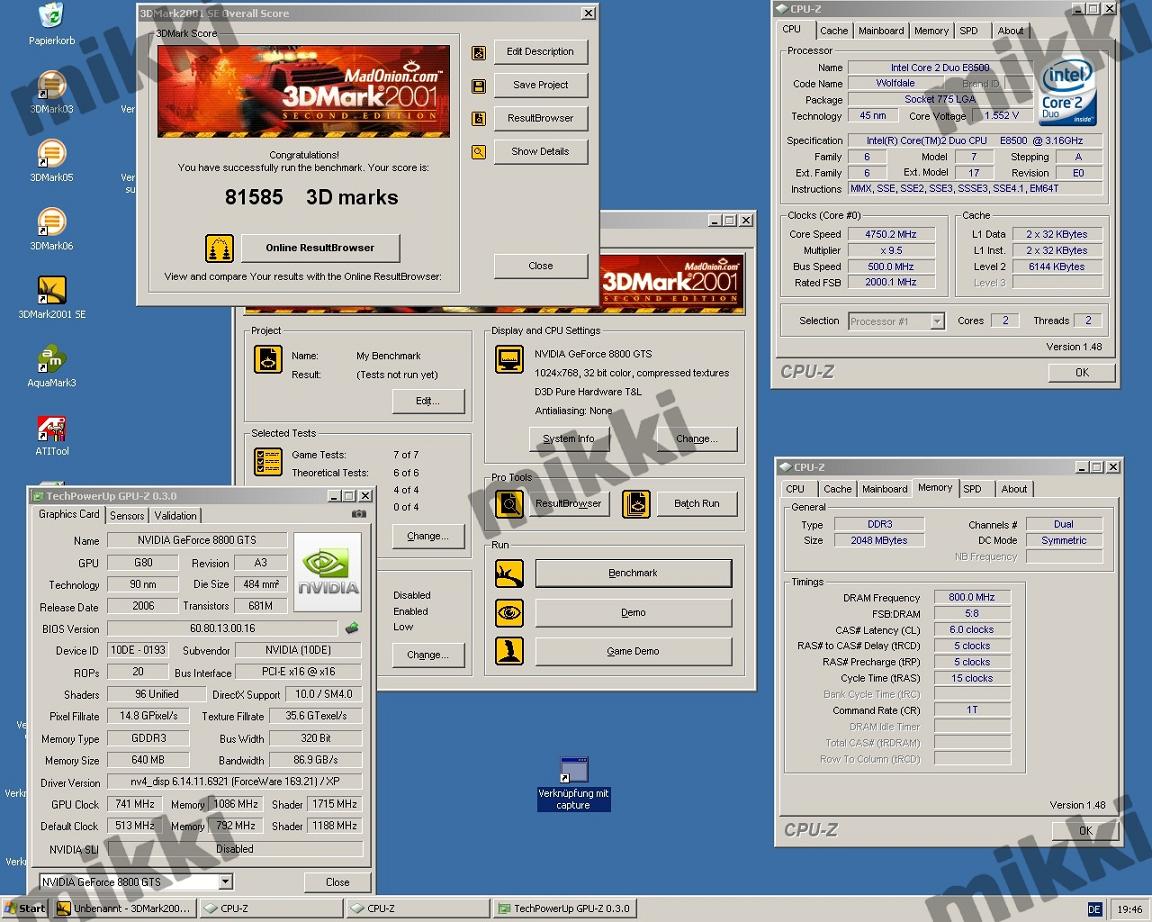This screenshot has width=1152, height=922.
Task: Switch to Cache tab in upper CPU-Z window
Action: coord(834,31)
